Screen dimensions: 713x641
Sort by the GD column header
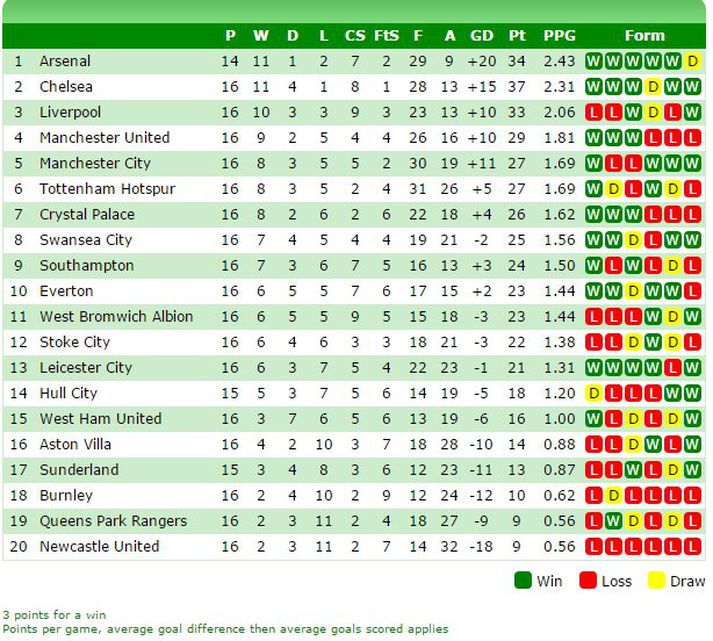482,36
